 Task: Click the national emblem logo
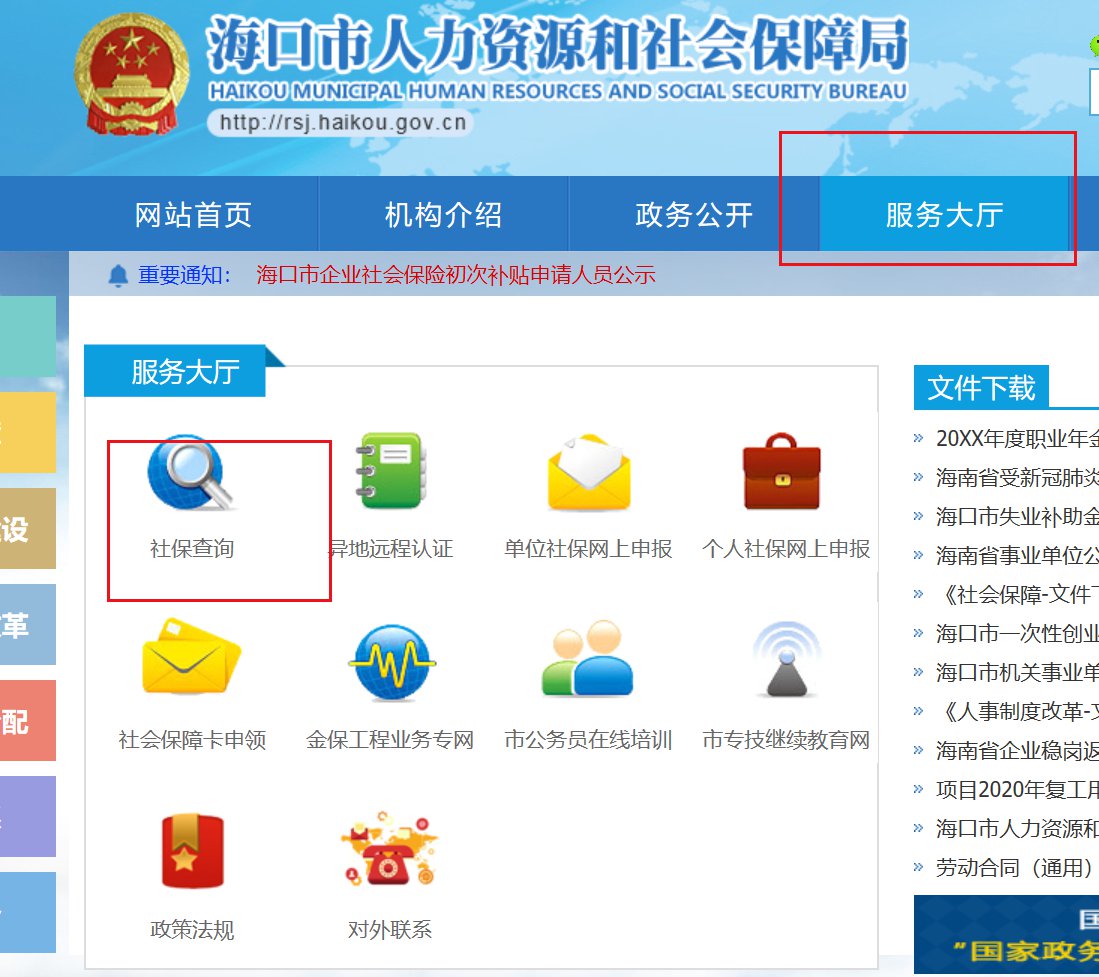(x=131, y=75)
